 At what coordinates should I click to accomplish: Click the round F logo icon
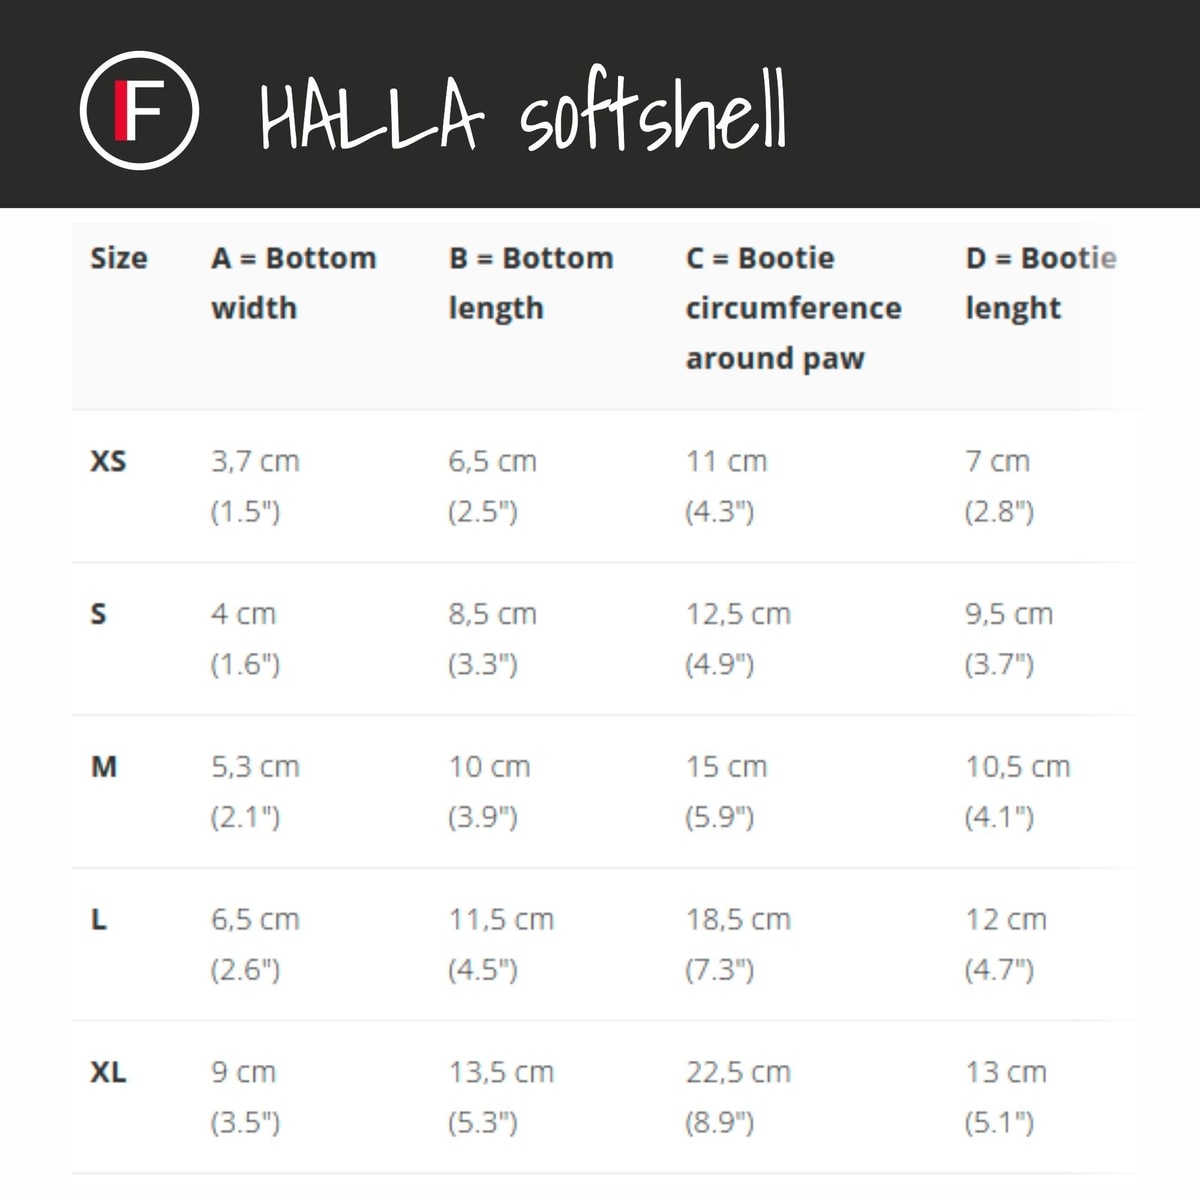(x=139, y=110)
